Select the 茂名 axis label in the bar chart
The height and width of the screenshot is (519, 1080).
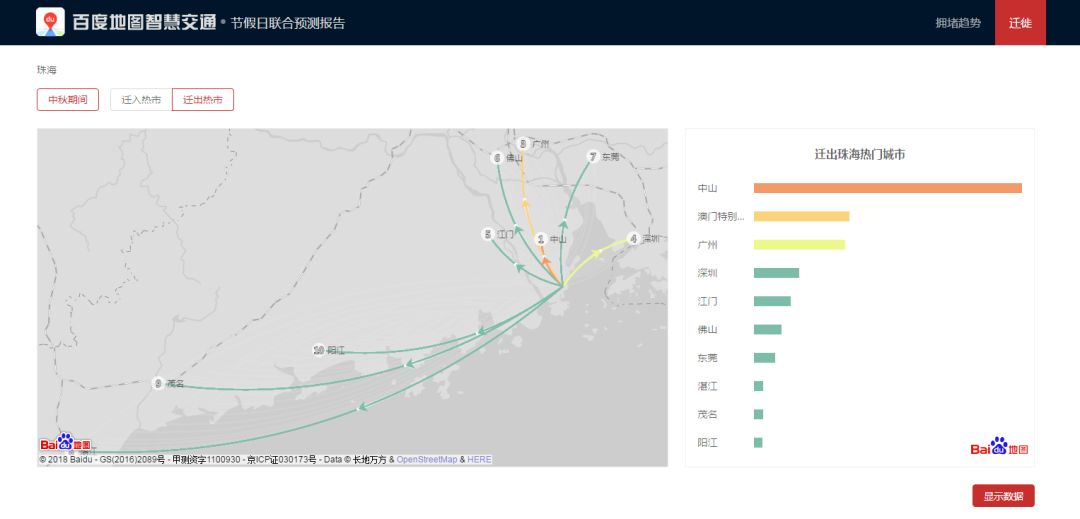point(707,414)
